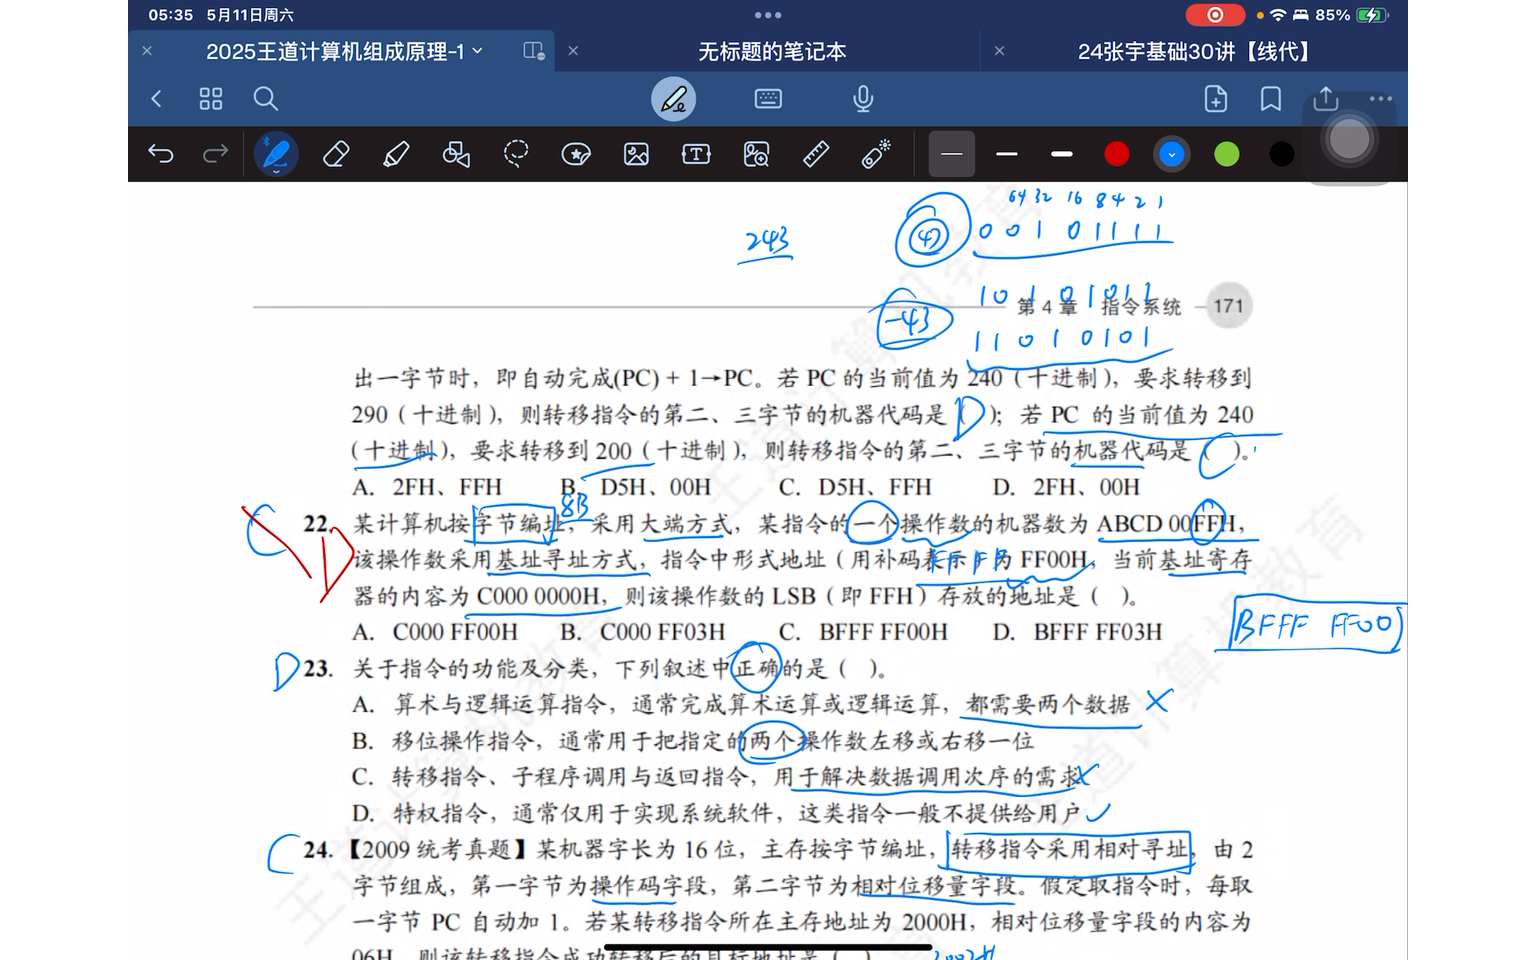Open the document title dropdown for 王道计算机组成原理

pyautogui.click(x=478, y=51)
